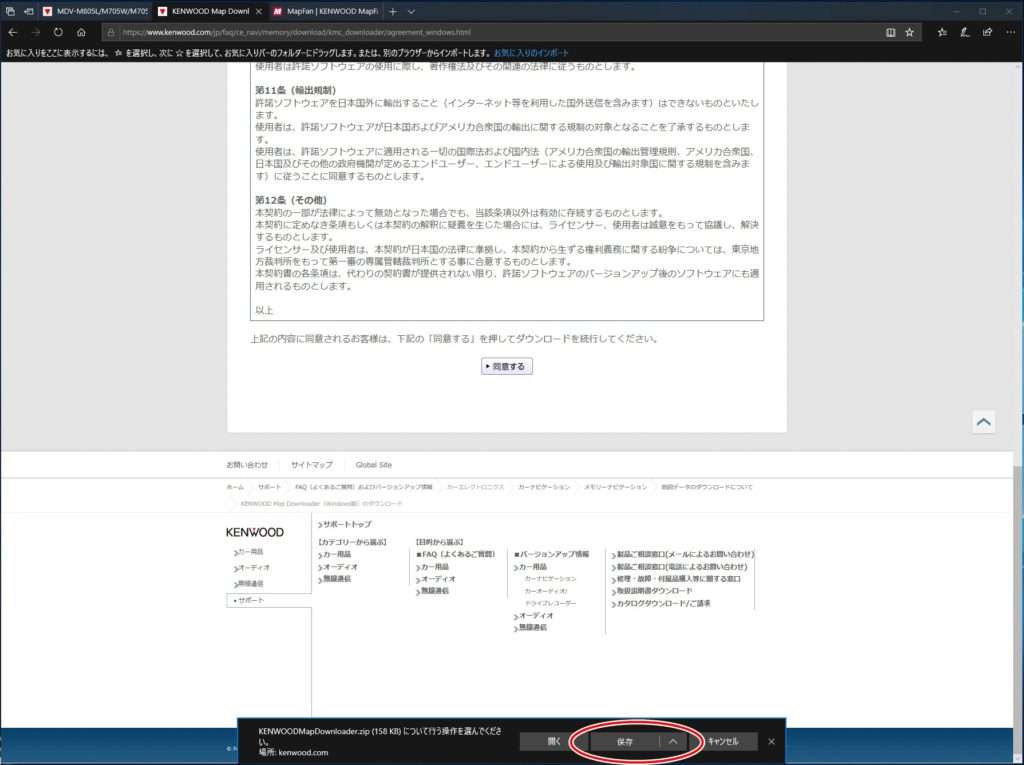
Task: Open the カタログダウンロード/ご請求 link
Action: click(661, 604)
